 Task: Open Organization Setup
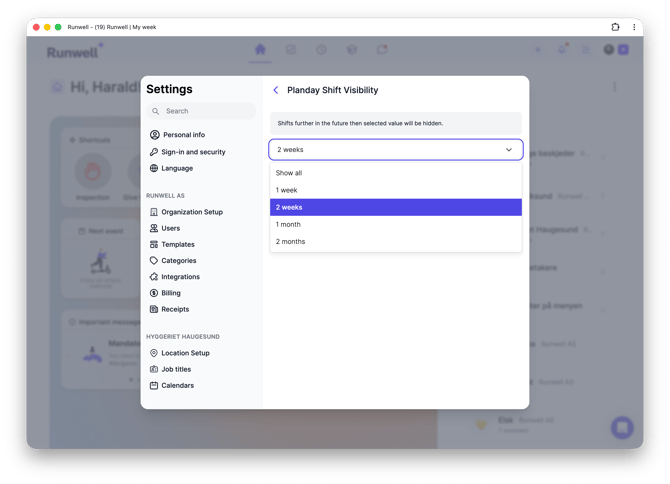(x=186, y=212)
